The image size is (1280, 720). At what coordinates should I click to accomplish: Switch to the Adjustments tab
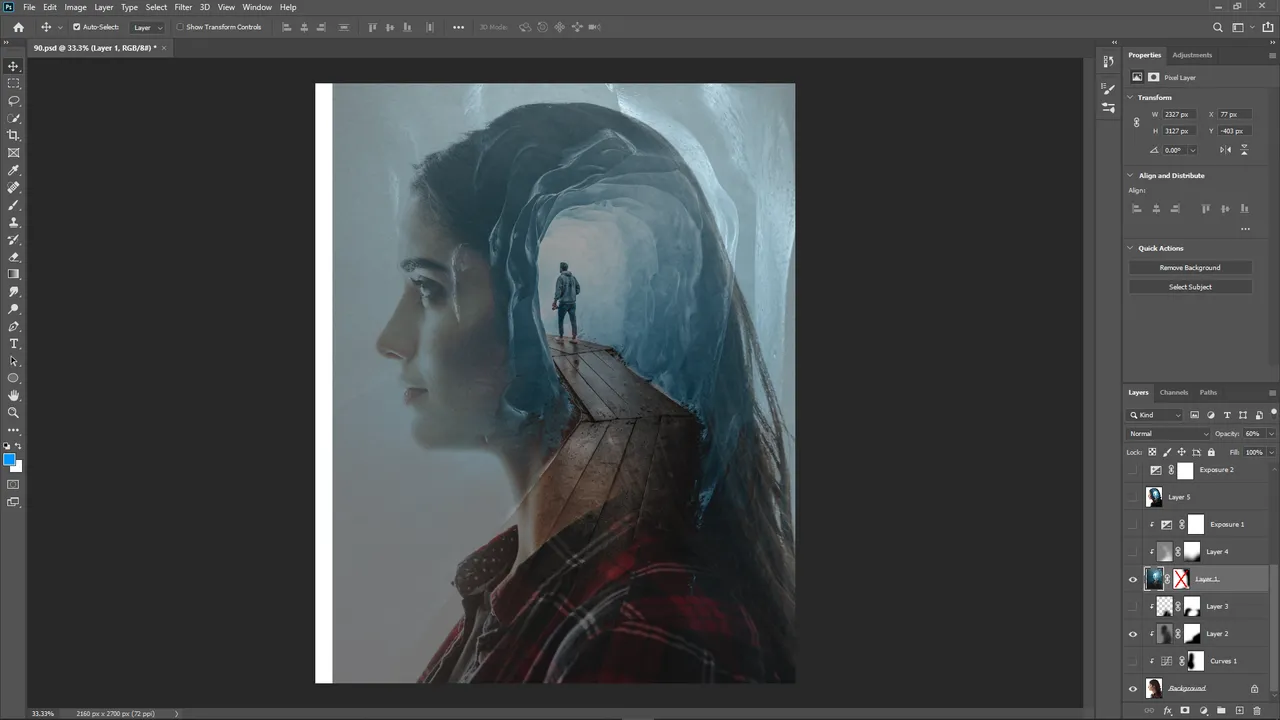click(1192, 55)
